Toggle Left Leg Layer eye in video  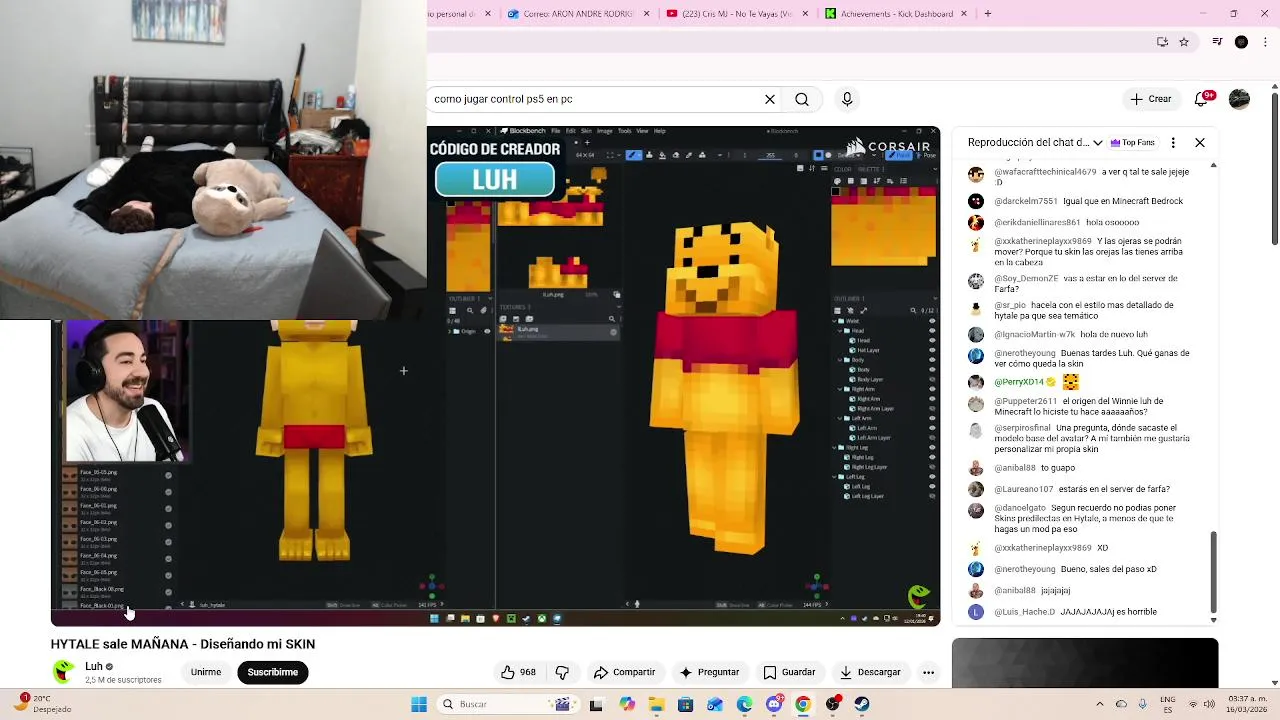pyautogui.click(x=932, y=496)
